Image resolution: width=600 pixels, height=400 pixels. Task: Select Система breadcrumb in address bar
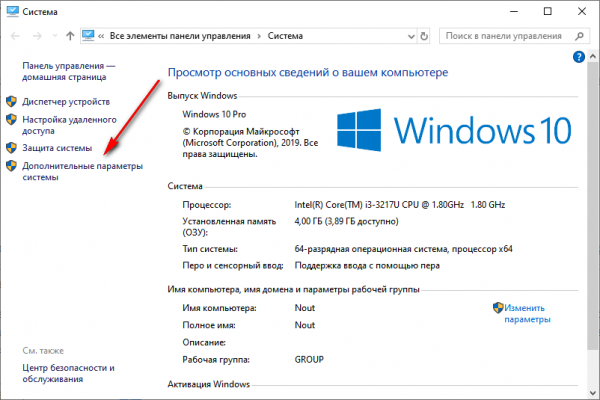[285, 36]
